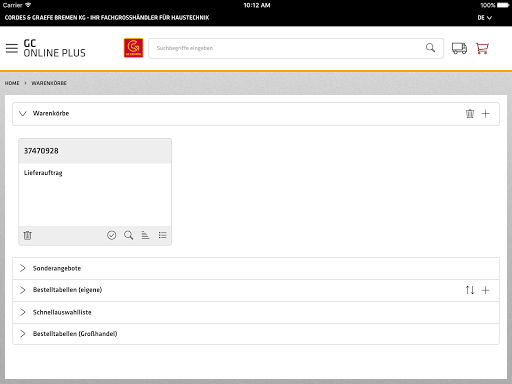Viewport: 512px width, 384px height.
Task: Sort Bestelltabellen (eigene) with arrows icon
Action: coord(470,290)
